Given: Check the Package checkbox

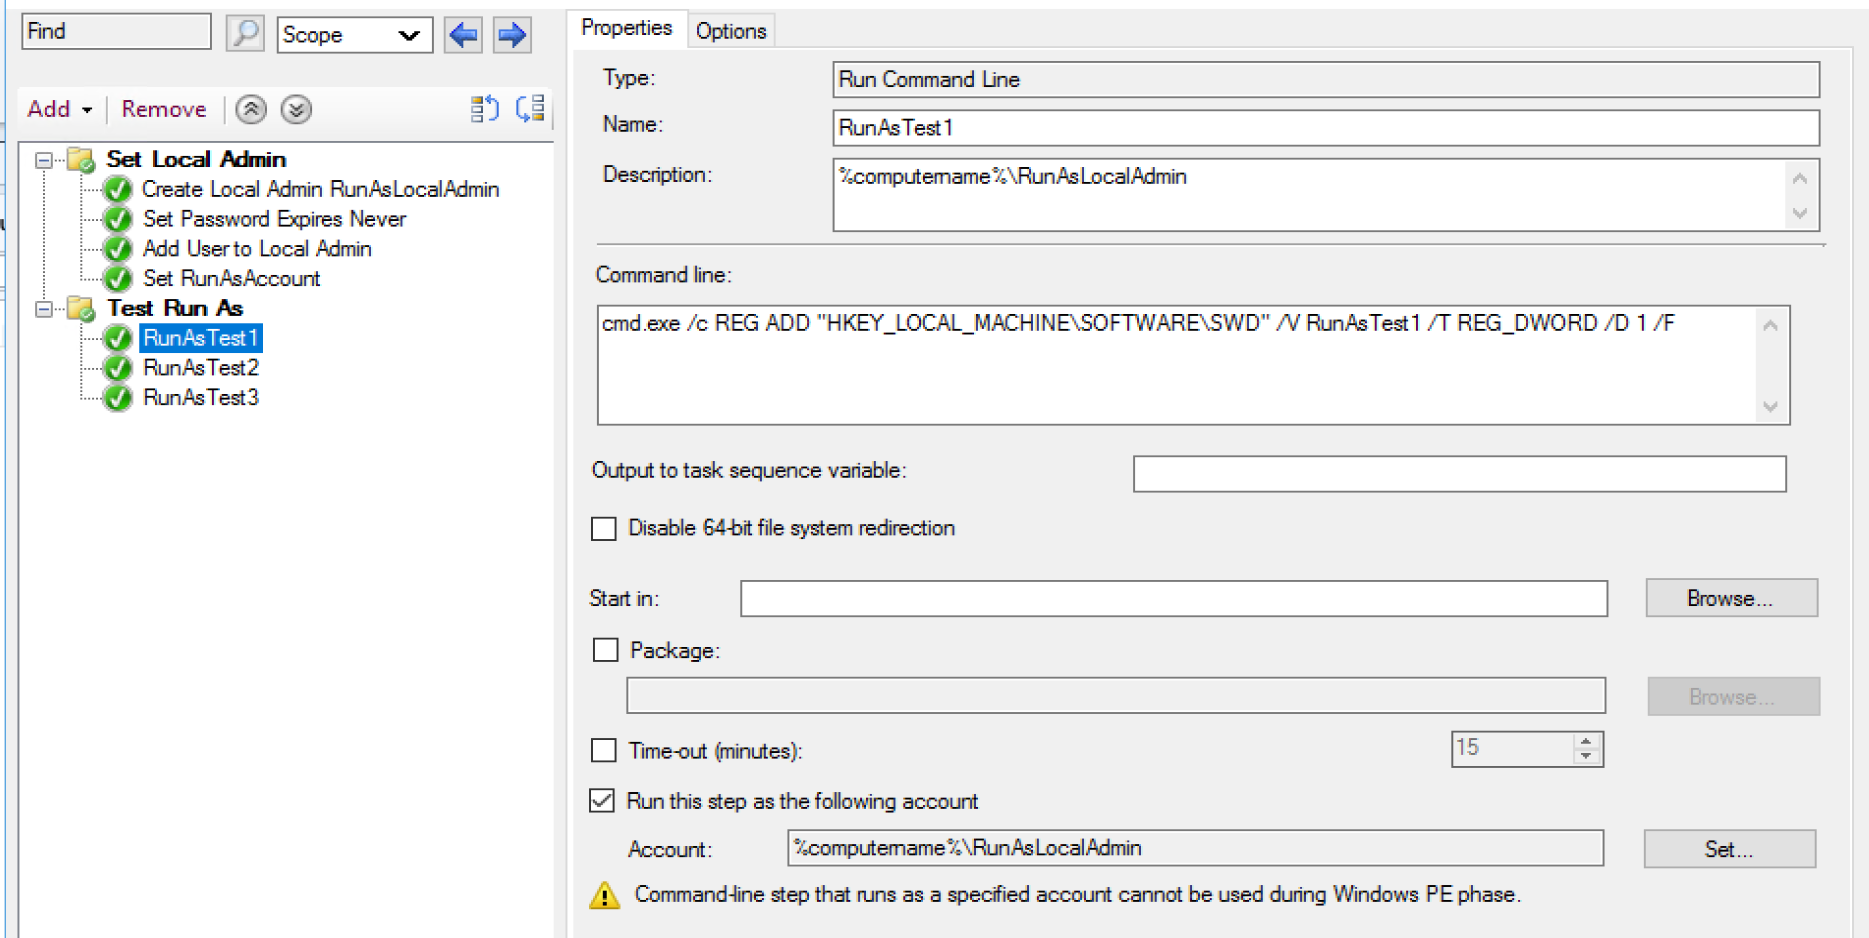Looking at the screenshot, I should pyautogui.click(x=606, y=651).
